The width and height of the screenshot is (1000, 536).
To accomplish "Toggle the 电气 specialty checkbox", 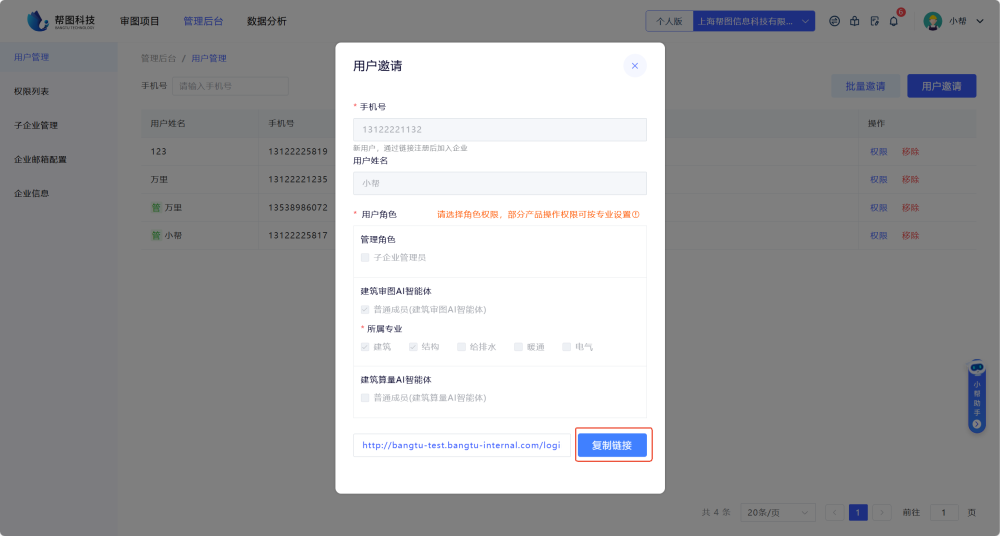I will click(x=566, y=347).
